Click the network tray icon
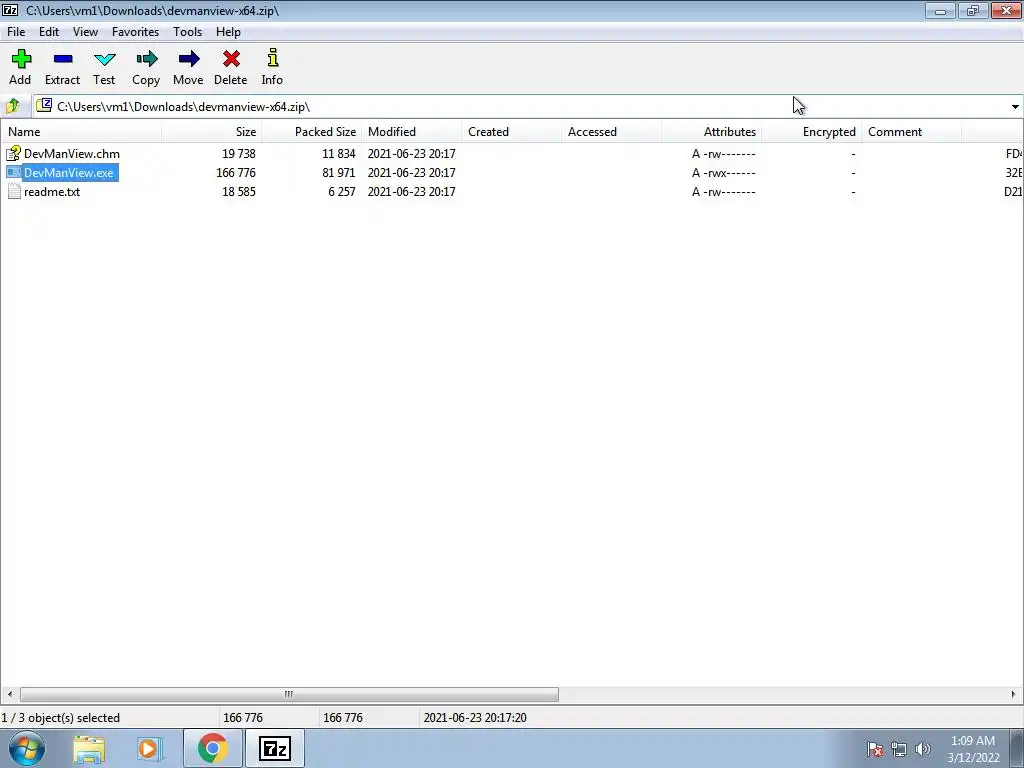1024x768 pixels. coord(899,749)
